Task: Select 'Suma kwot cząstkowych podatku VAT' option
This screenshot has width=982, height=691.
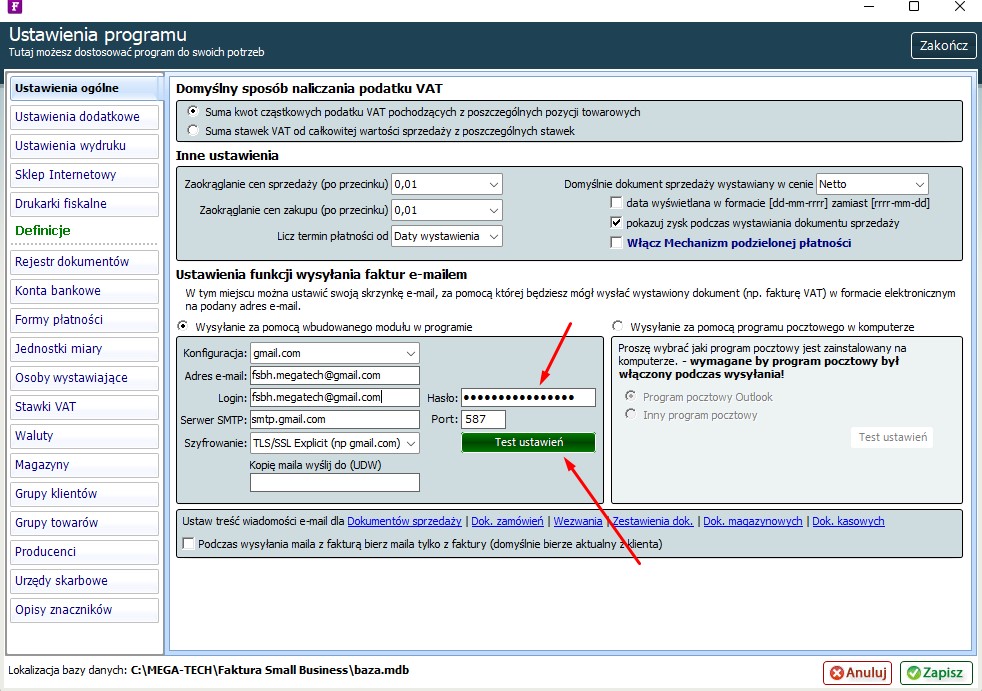Action: coord(194,112)
